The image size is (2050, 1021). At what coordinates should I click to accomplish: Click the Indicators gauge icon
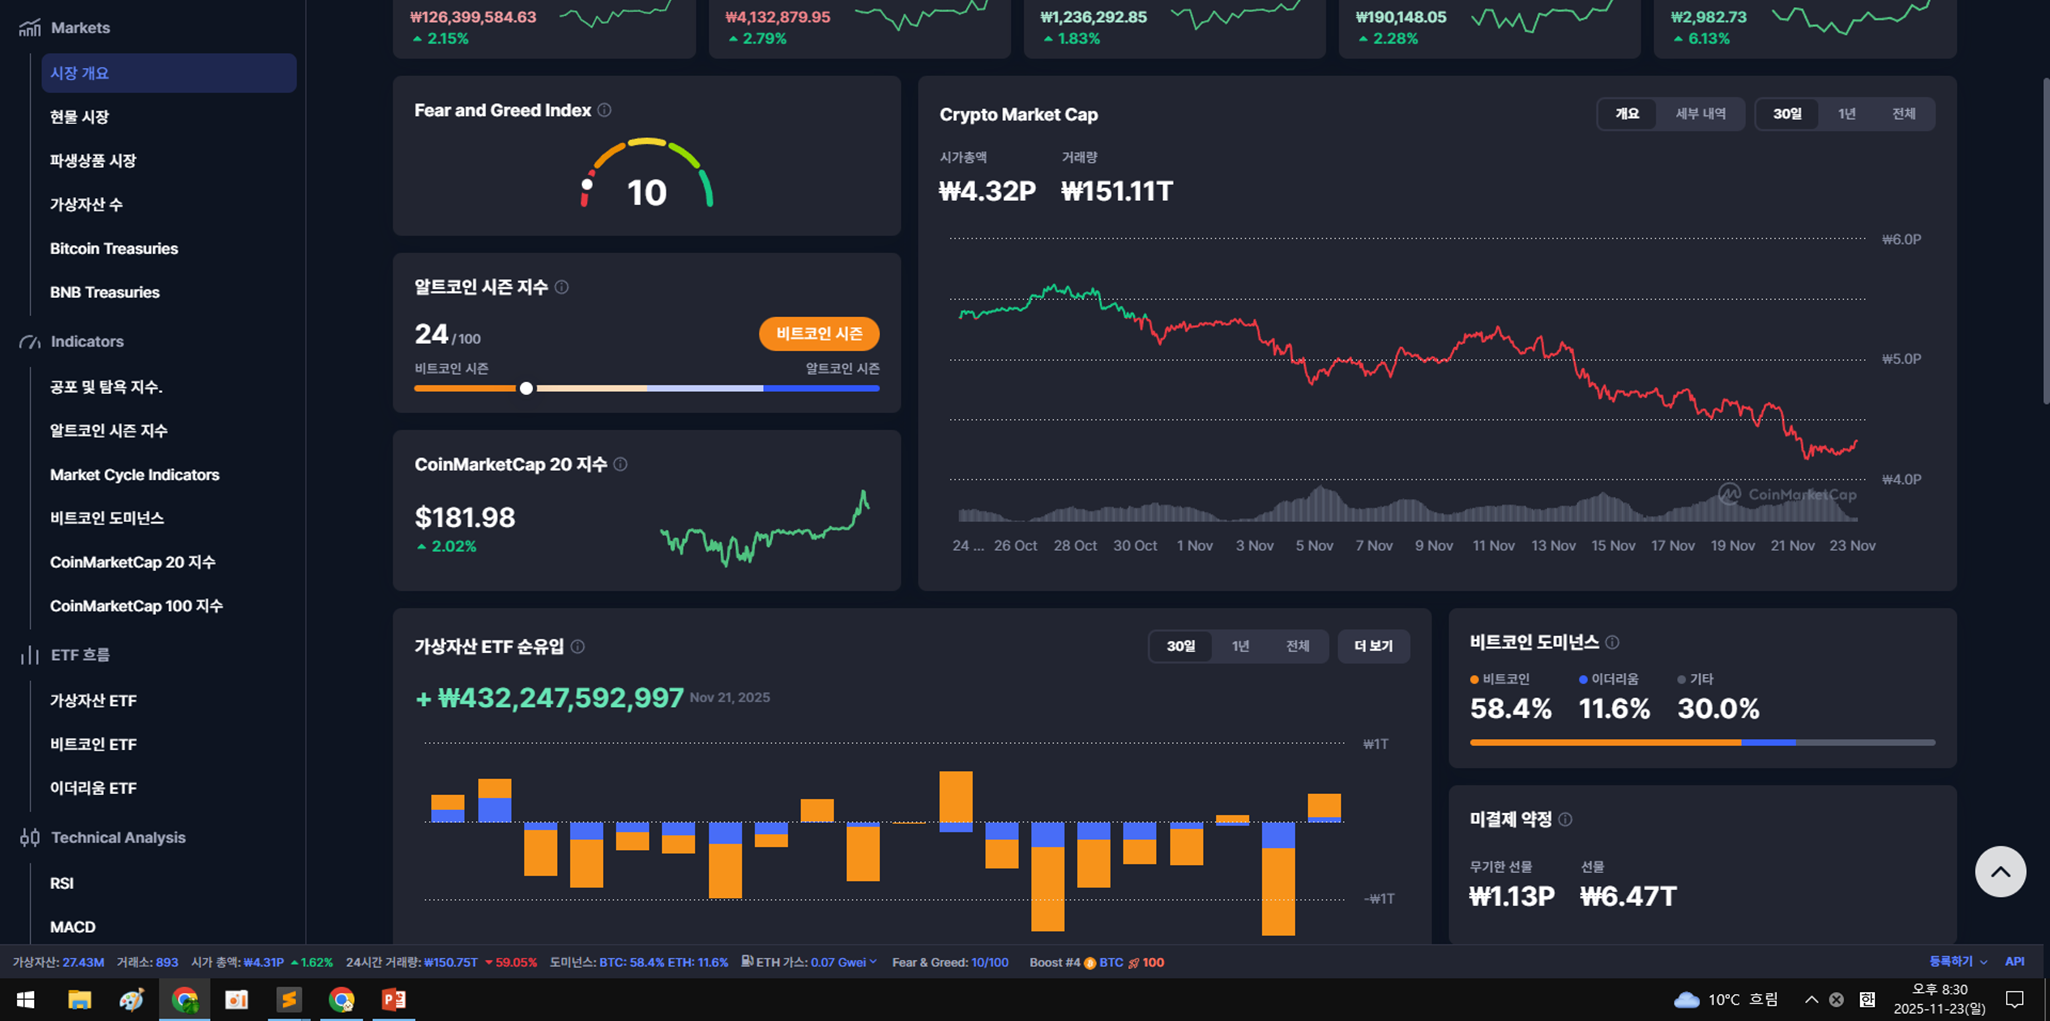30,342
